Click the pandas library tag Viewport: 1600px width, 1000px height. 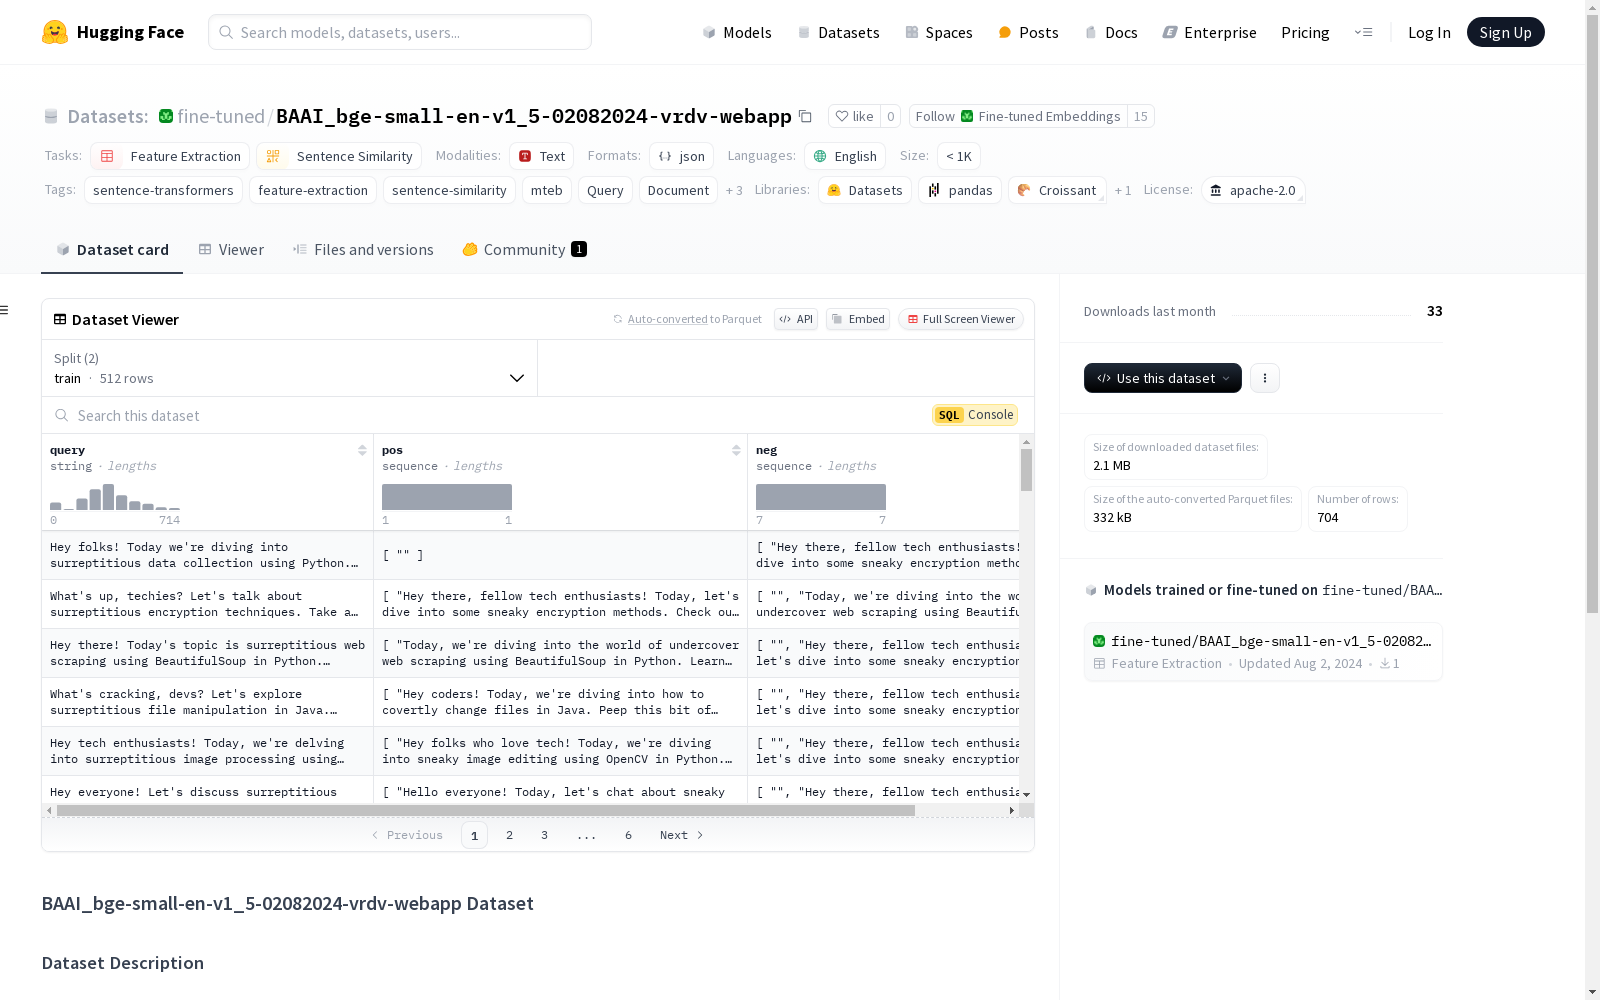point(961,190)
